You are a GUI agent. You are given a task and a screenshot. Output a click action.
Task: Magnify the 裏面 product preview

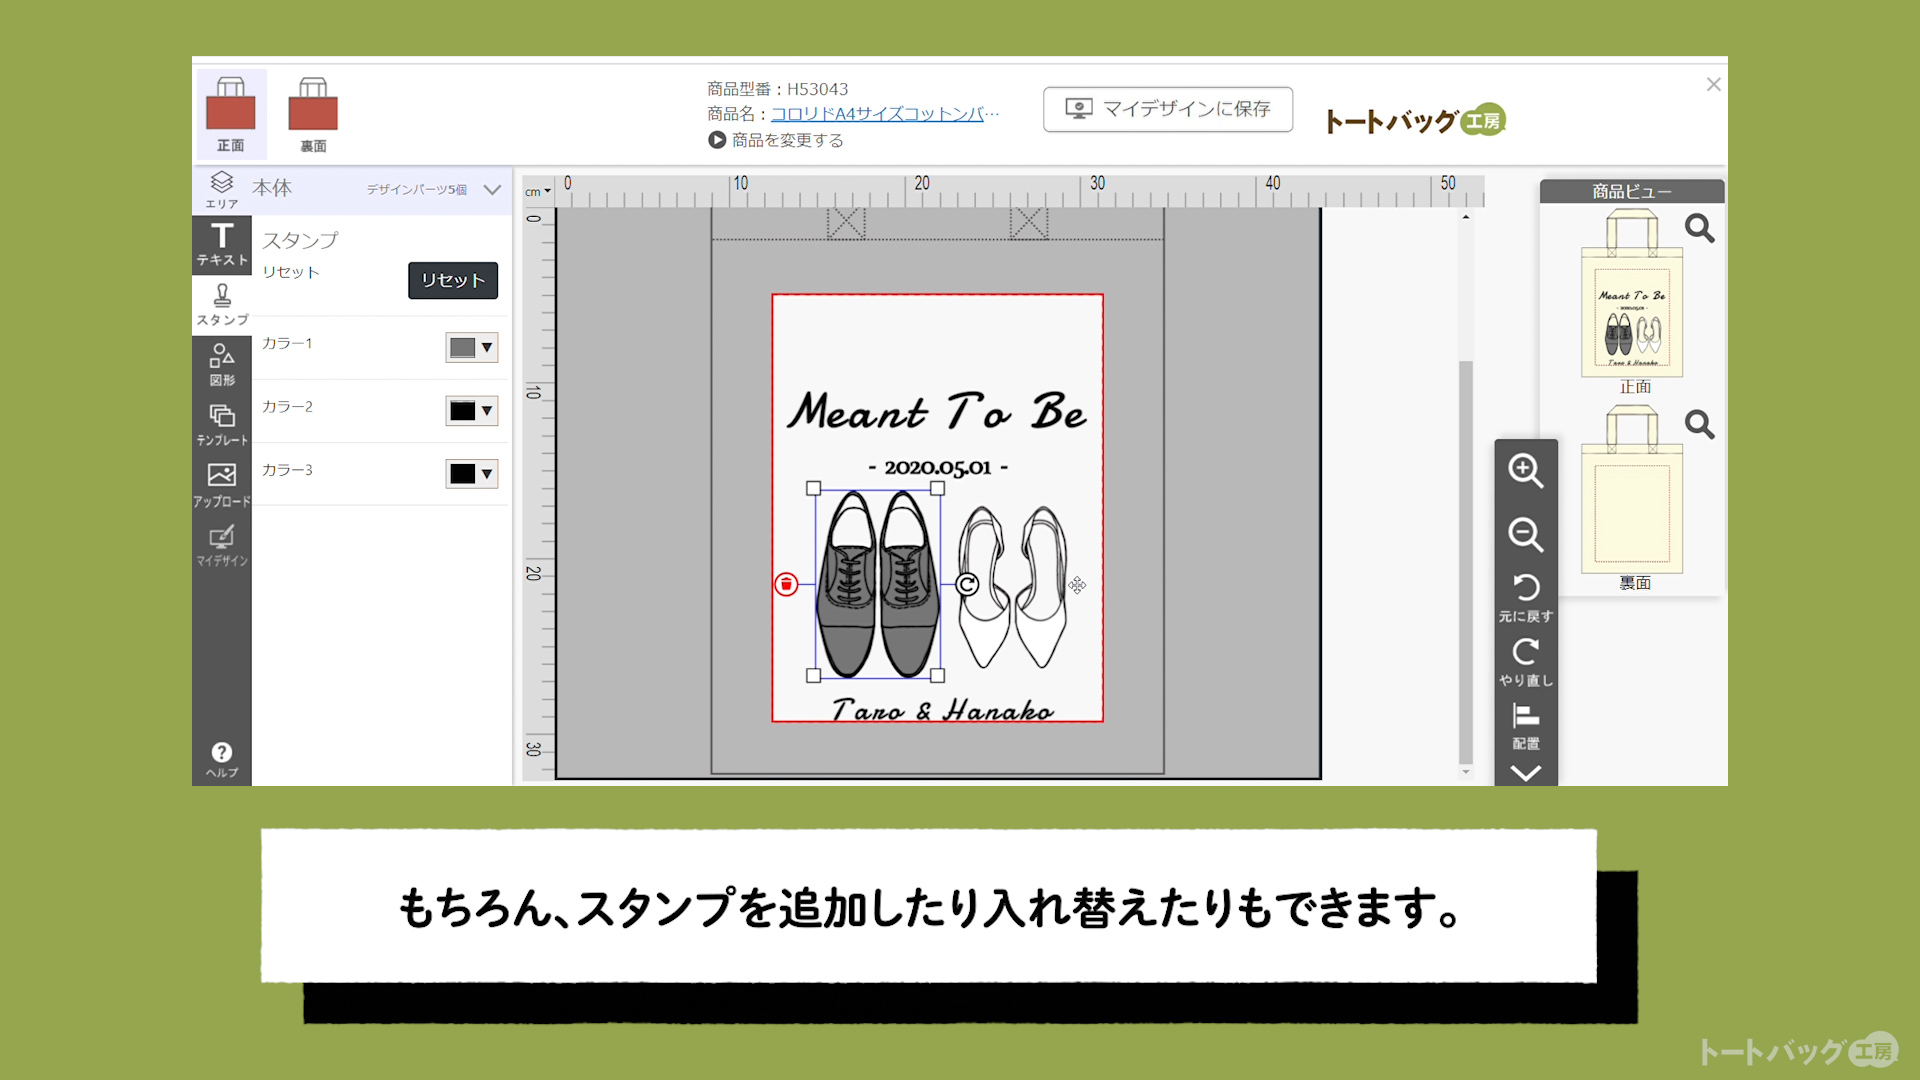(1699, 425)
